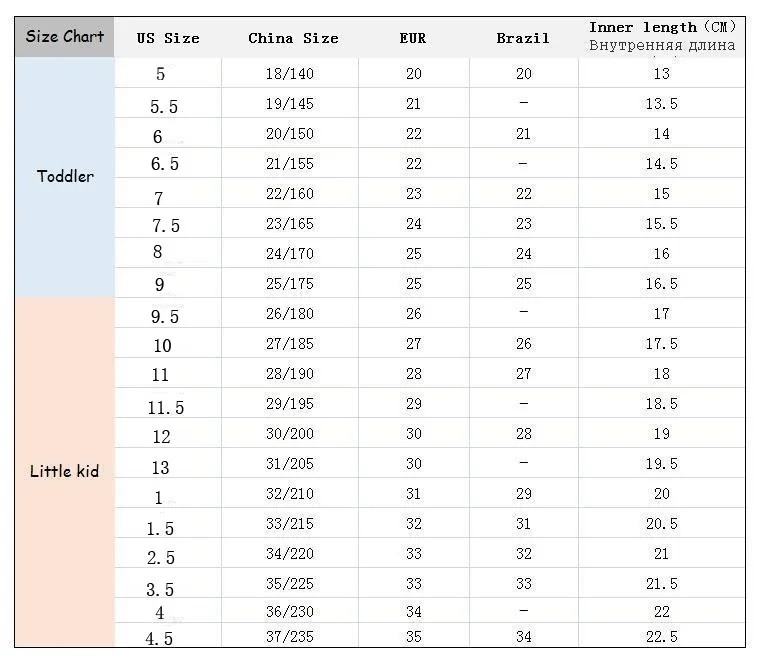Click the Size Chart header cell
763x663 pixels.
click(x=65, y=37)
